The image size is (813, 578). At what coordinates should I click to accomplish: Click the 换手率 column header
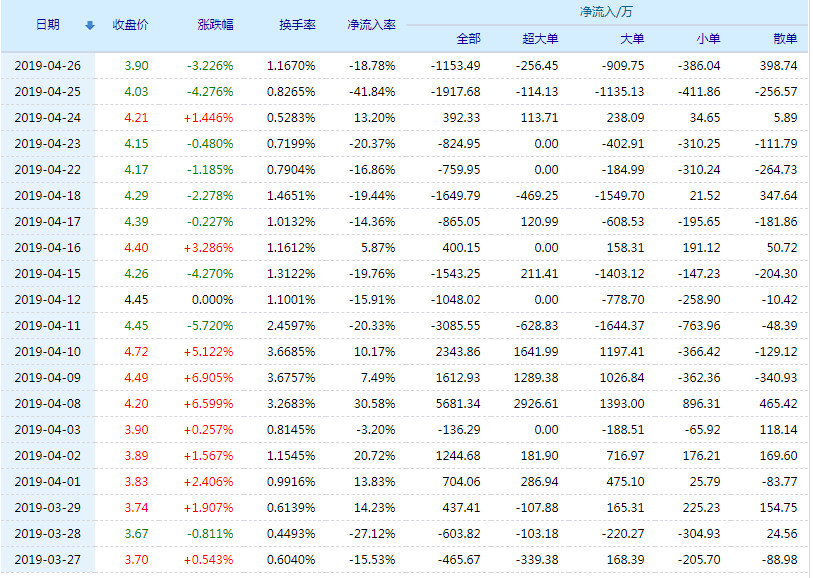(297, 25)
